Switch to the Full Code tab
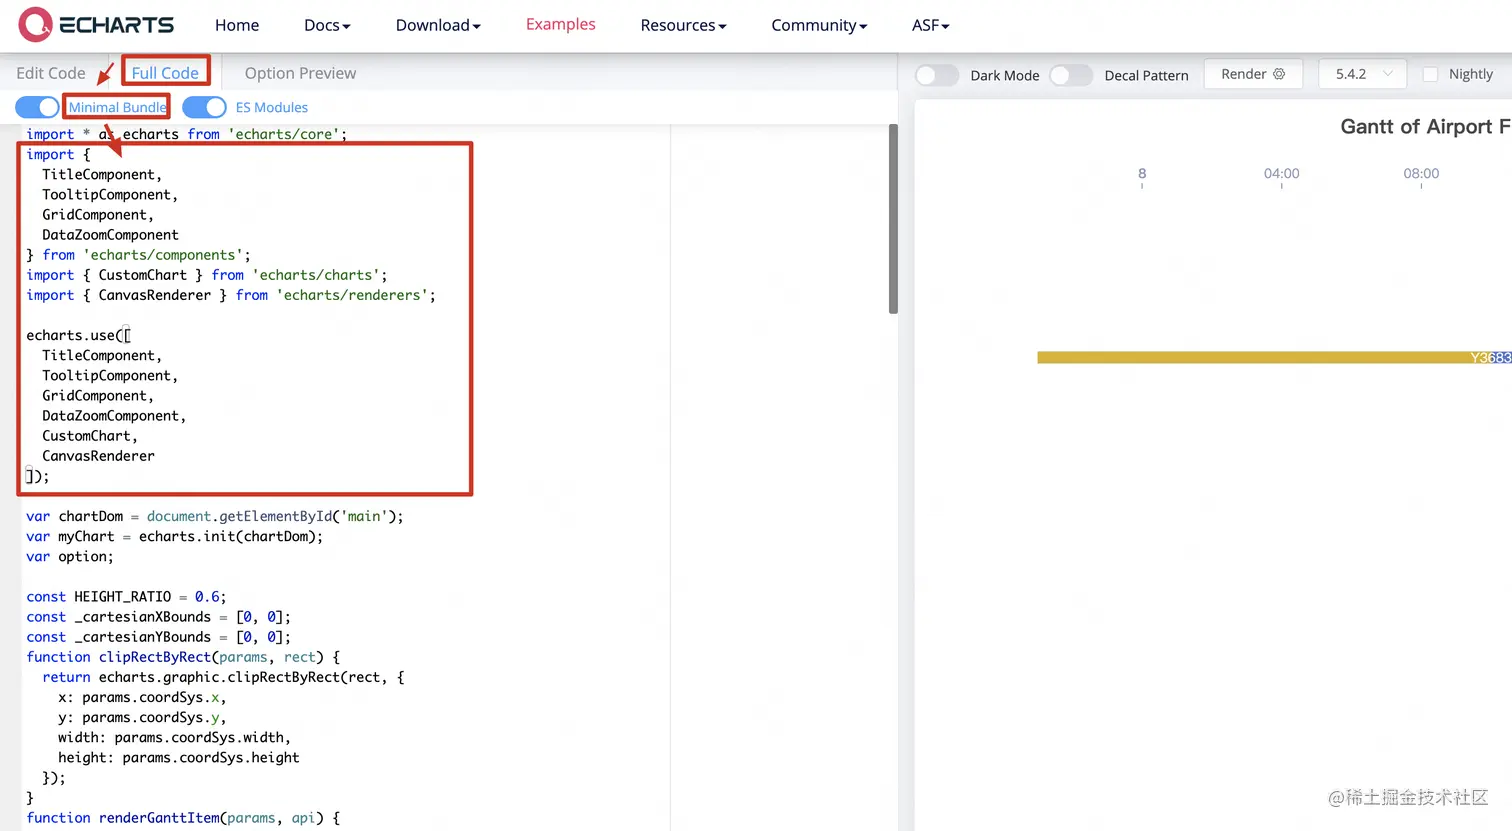 coord(165,73)
